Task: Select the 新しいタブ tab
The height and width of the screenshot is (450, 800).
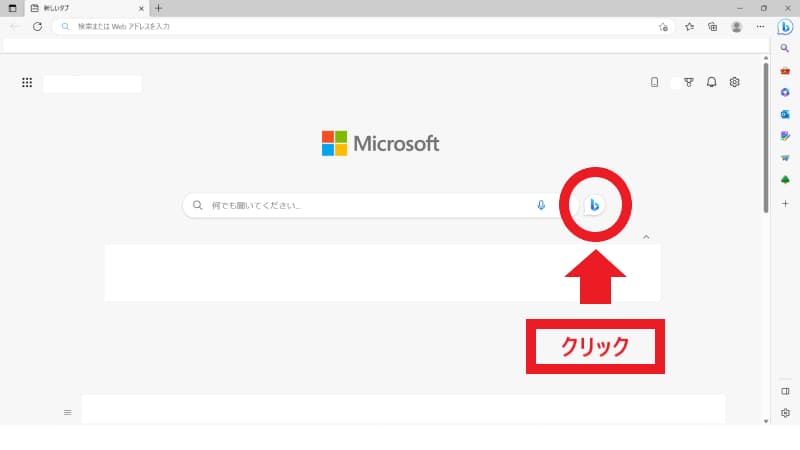Action: pos(87,9)
